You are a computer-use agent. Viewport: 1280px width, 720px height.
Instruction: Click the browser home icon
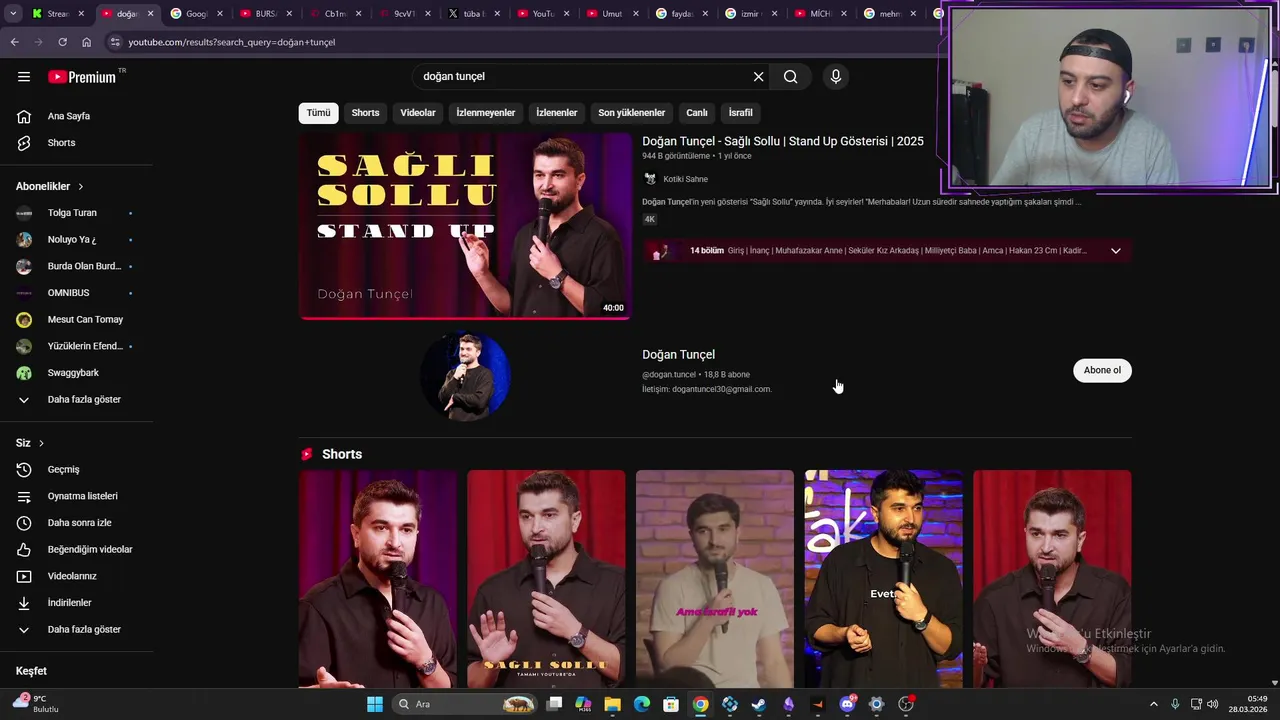pos(86,42)
